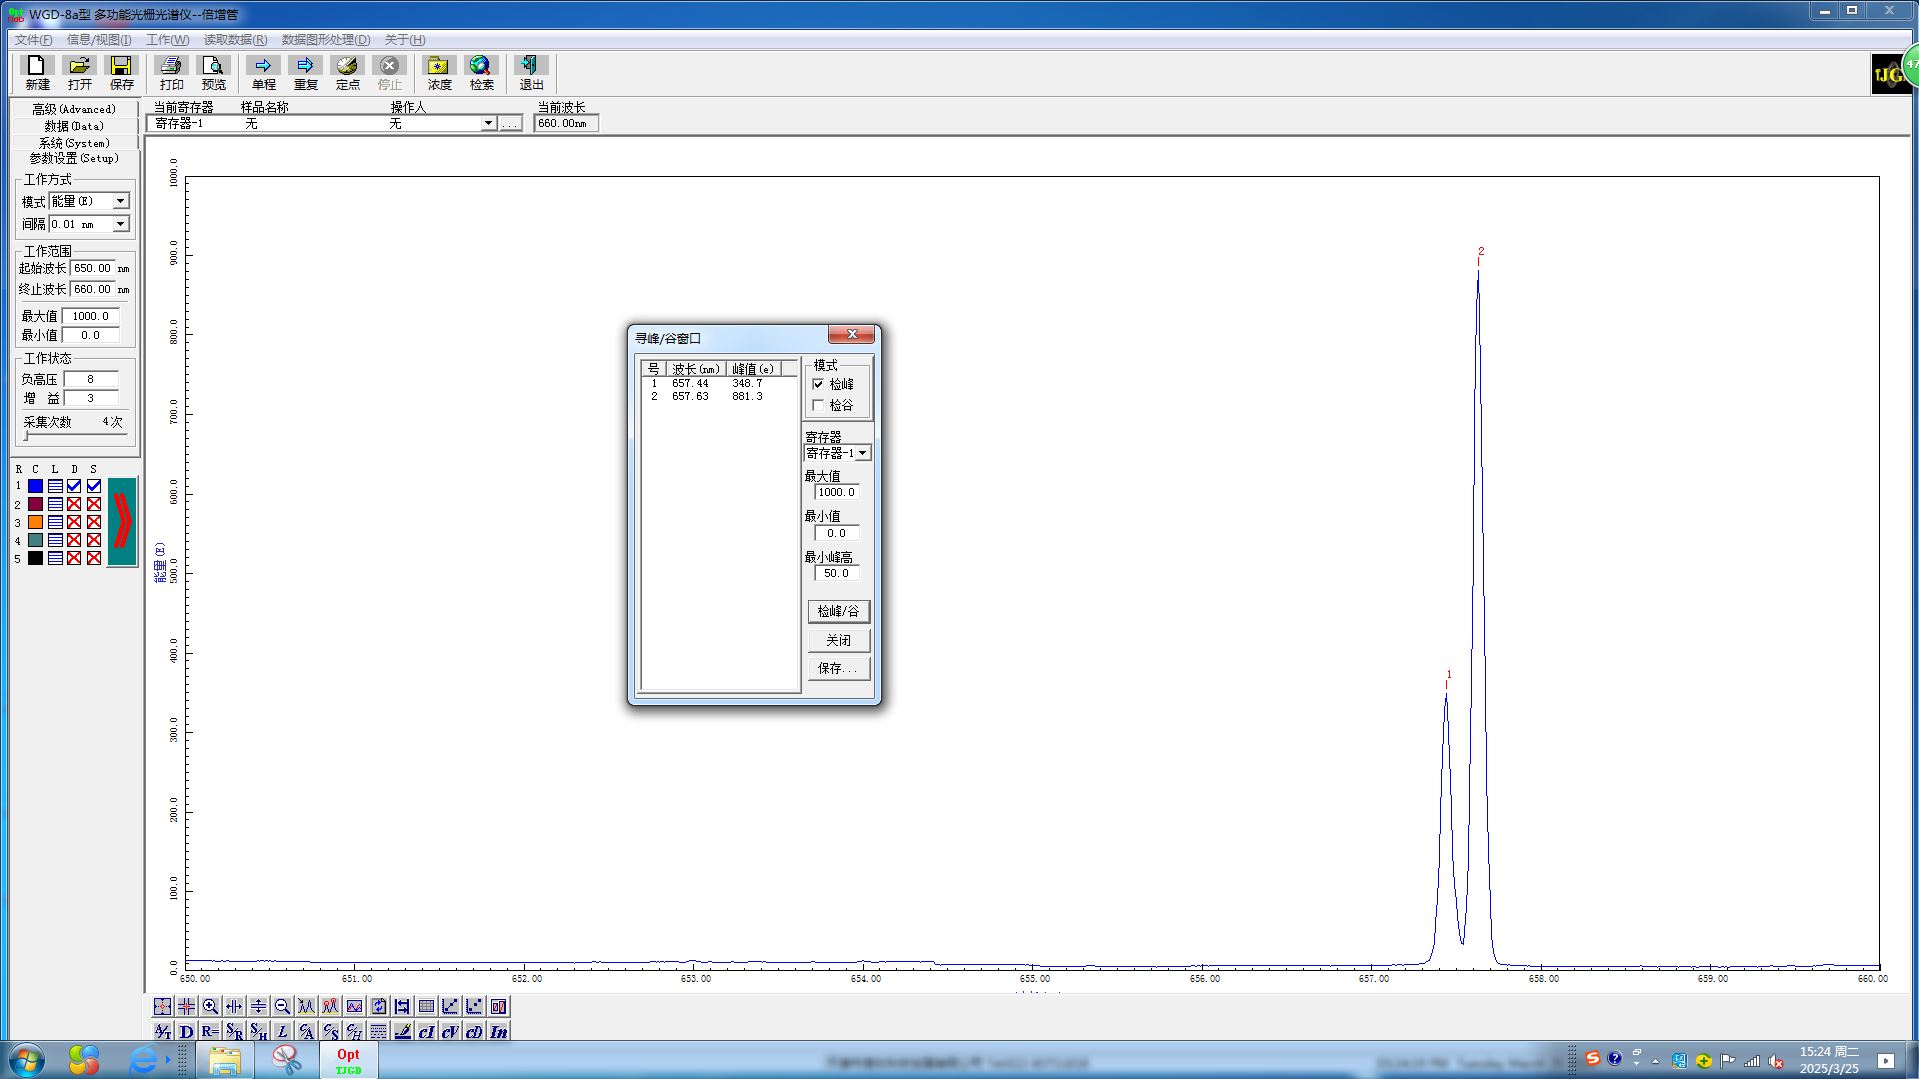Expand the teal double-arrow panel button

[122, 521]
